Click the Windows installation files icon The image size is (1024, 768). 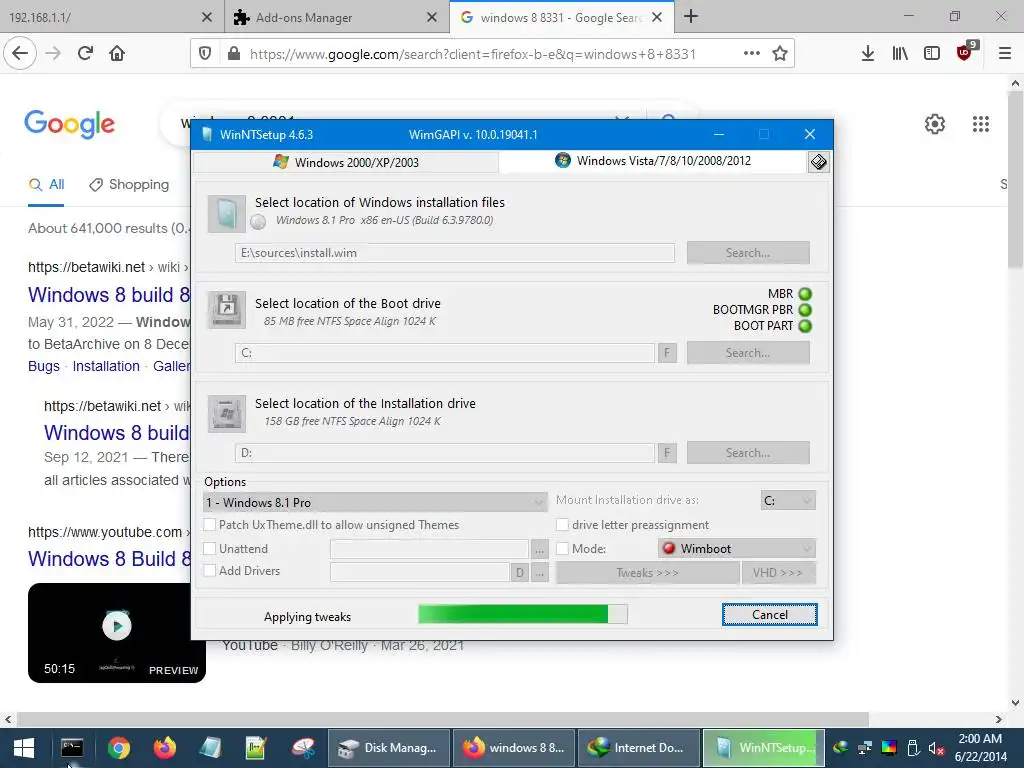pyautogui.click(x=227, y=214)
